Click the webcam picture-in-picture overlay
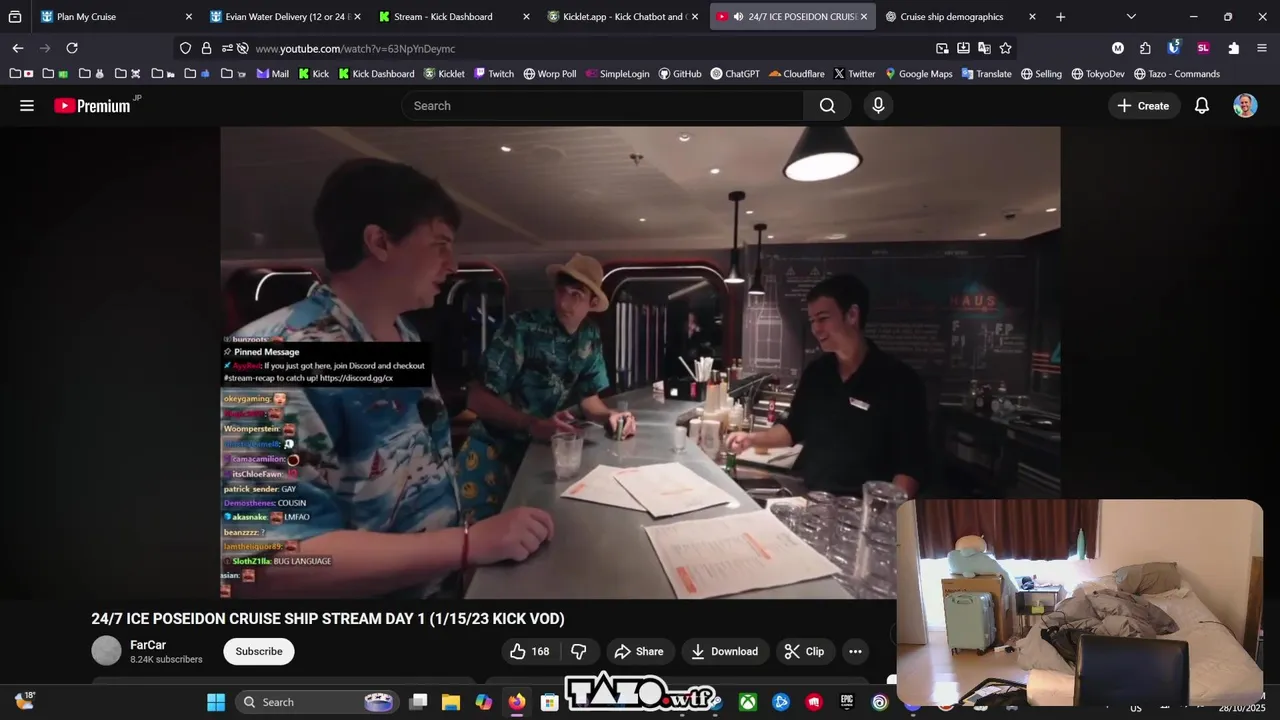This screenshot has width=1280, height=720. [x=1080, y=603]
